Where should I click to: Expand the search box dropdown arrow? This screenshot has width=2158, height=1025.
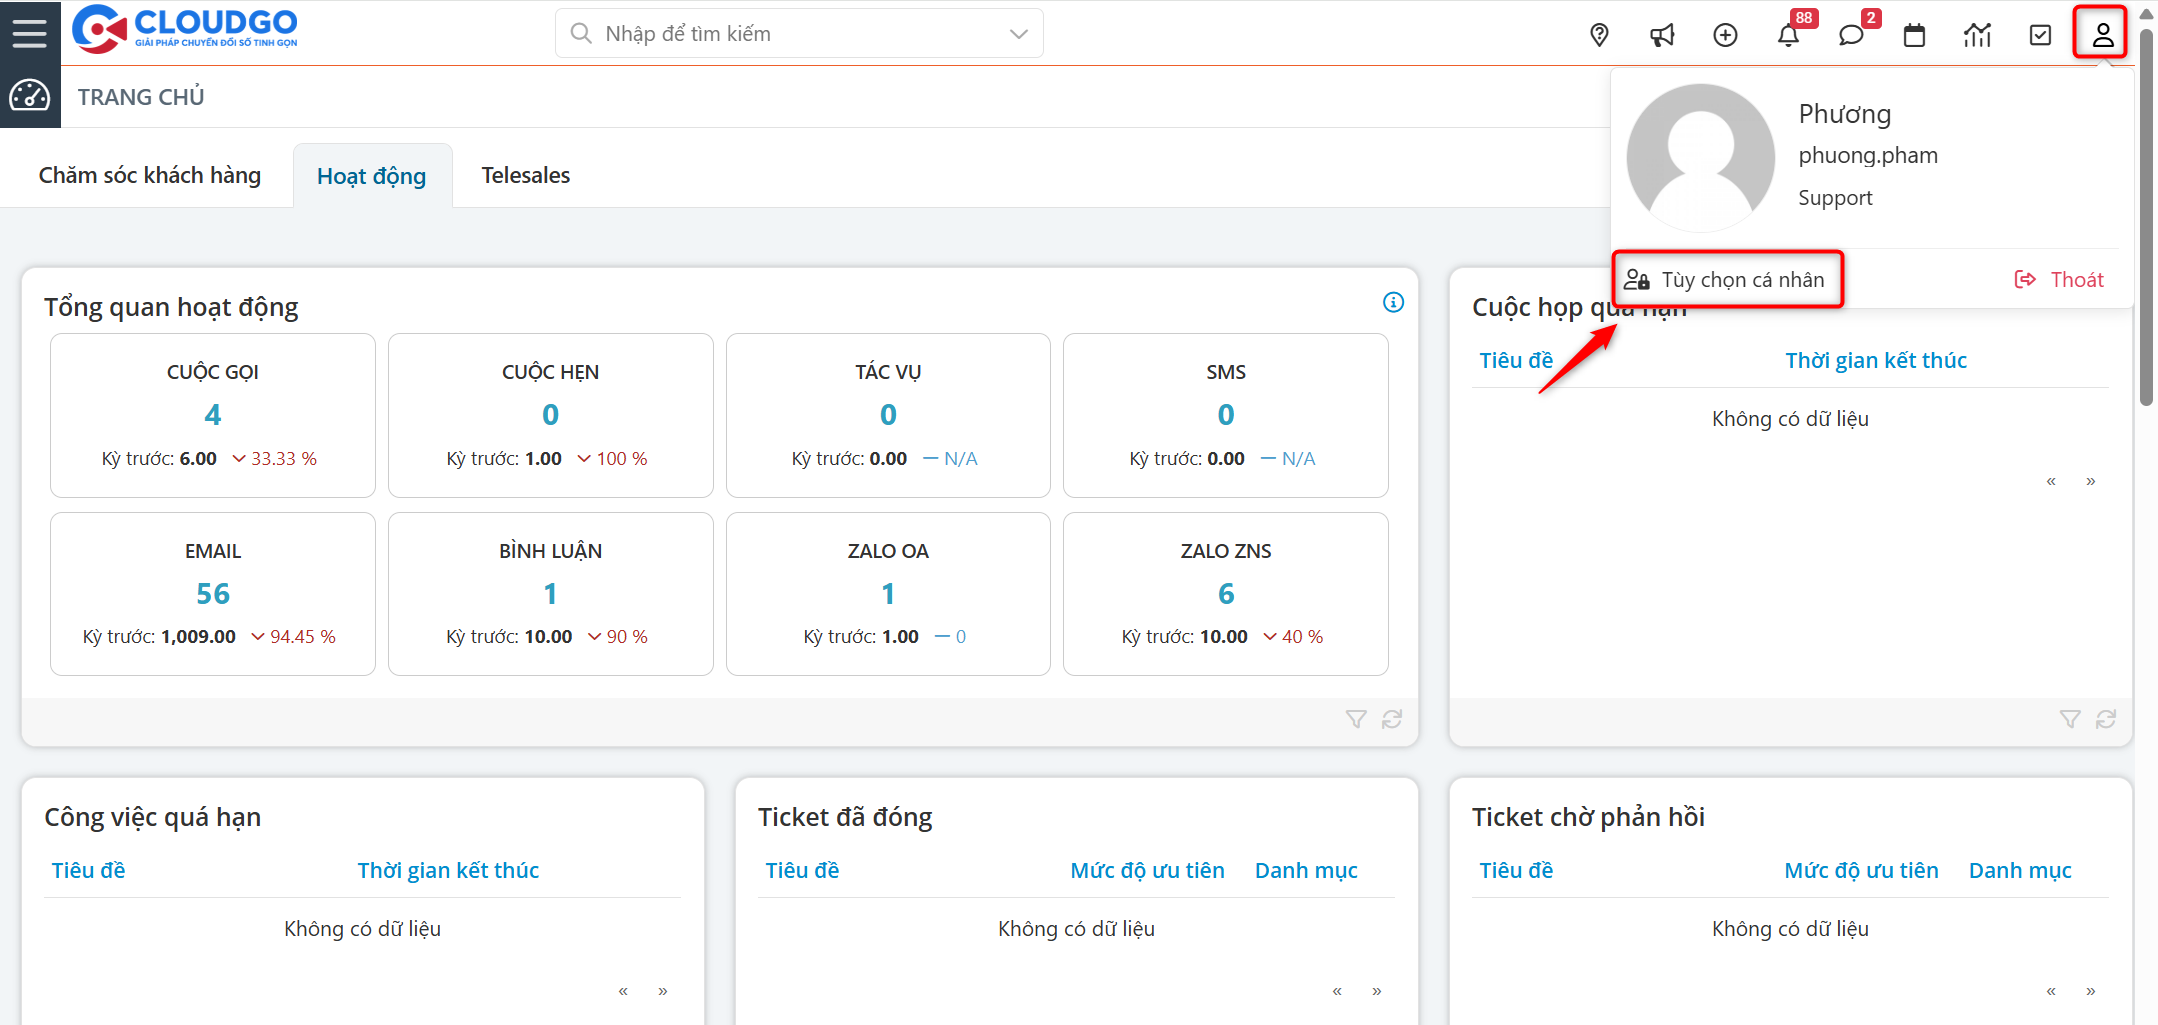tap(1018, 34)
